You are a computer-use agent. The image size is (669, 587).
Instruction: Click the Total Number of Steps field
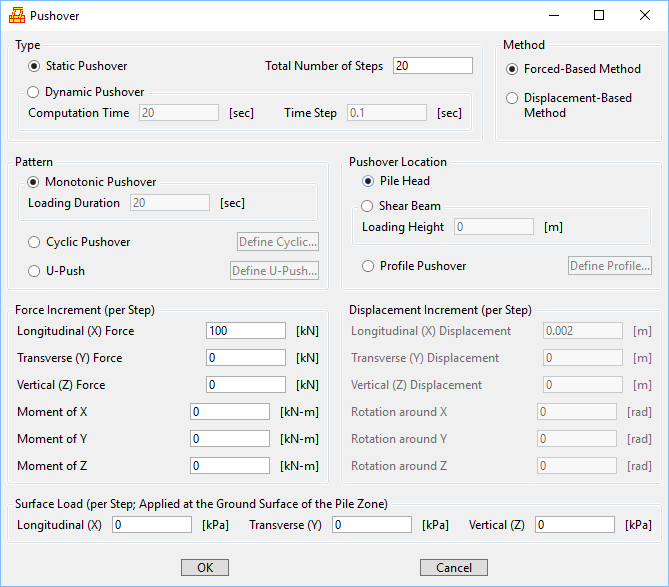[x=432, y=66]
